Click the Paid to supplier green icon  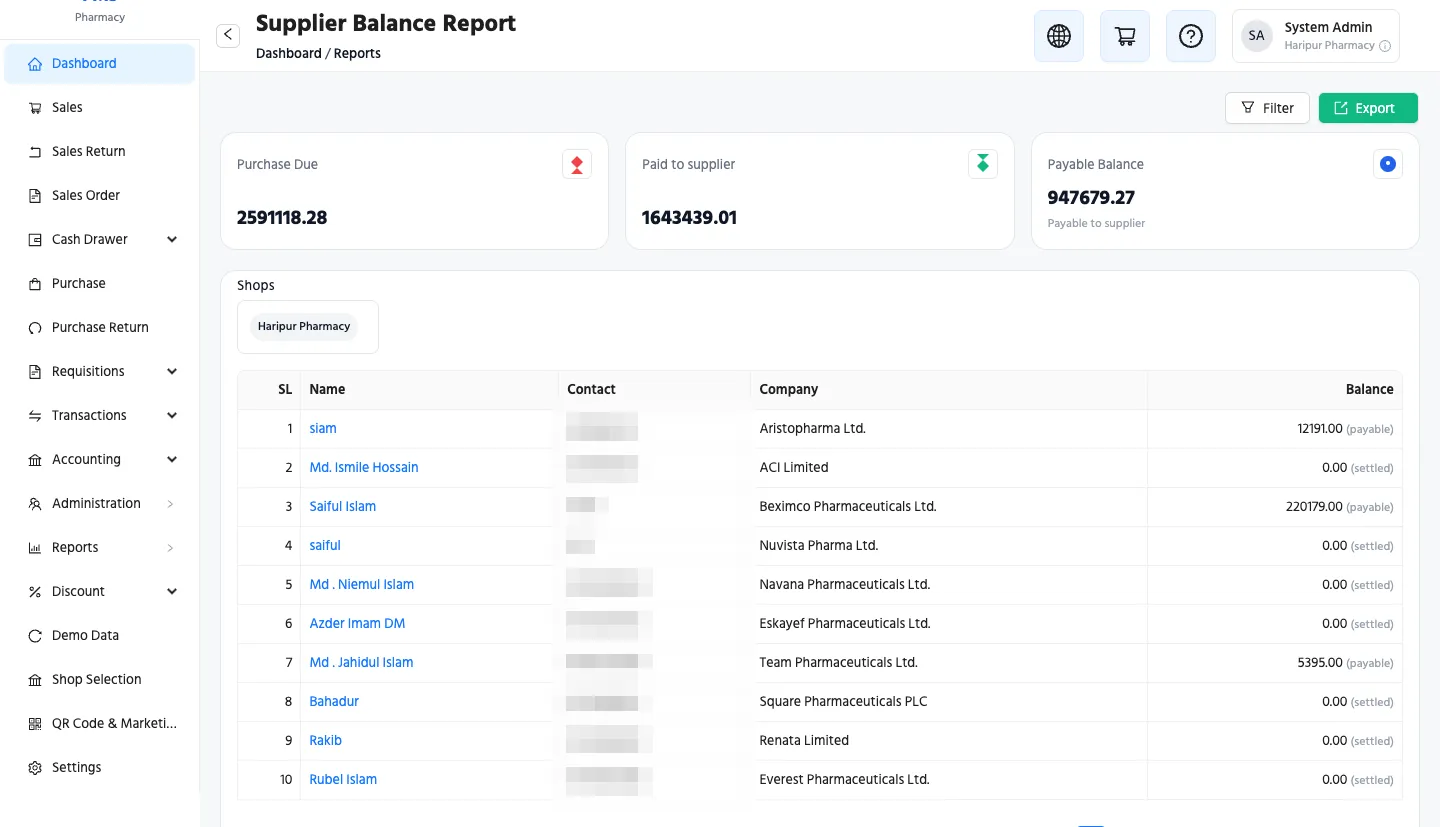tap(983, 164)
